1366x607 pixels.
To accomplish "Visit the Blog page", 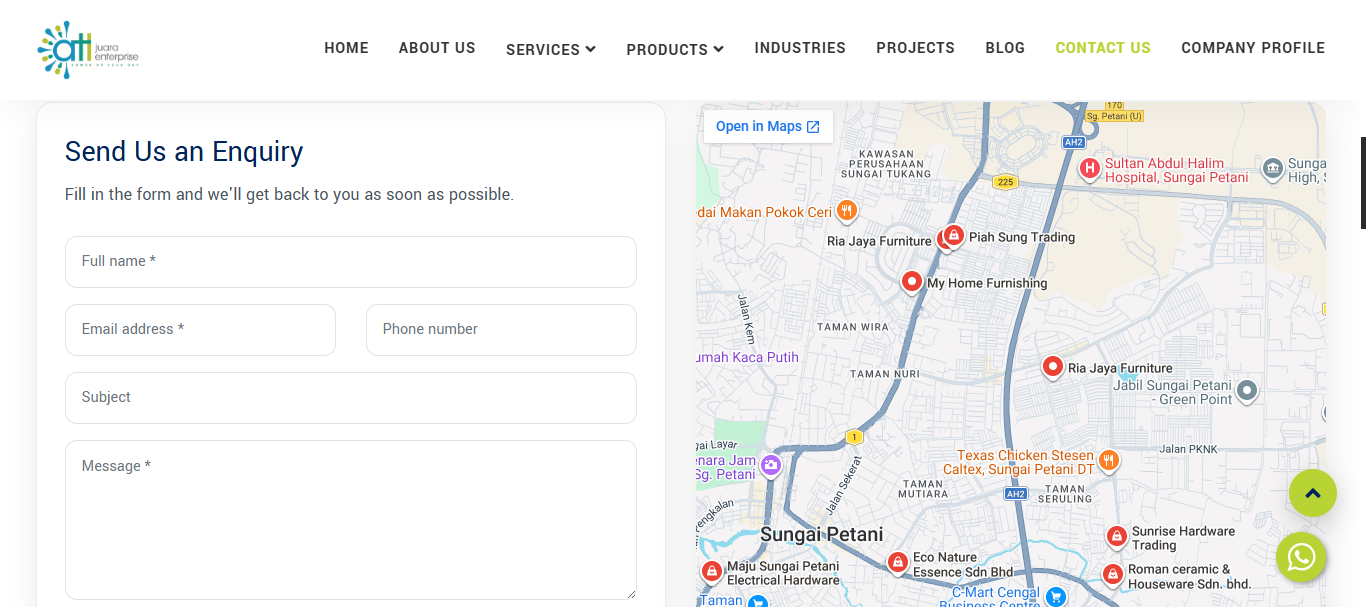I will [1005, 48].
